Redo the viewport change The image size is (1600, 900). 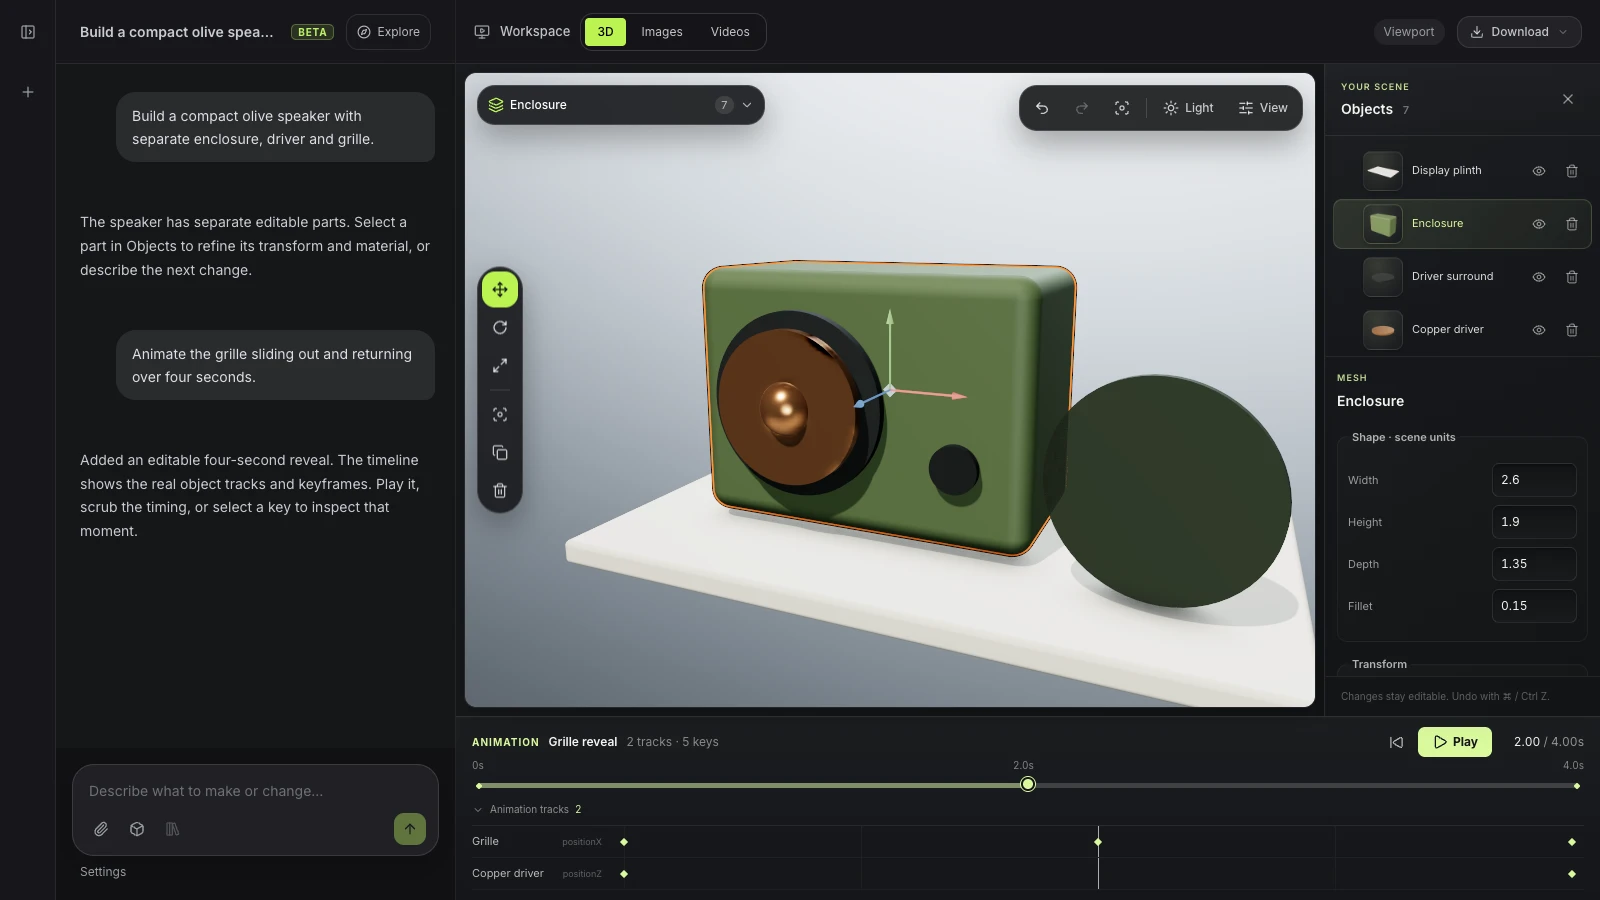[x=1082, y=108]
